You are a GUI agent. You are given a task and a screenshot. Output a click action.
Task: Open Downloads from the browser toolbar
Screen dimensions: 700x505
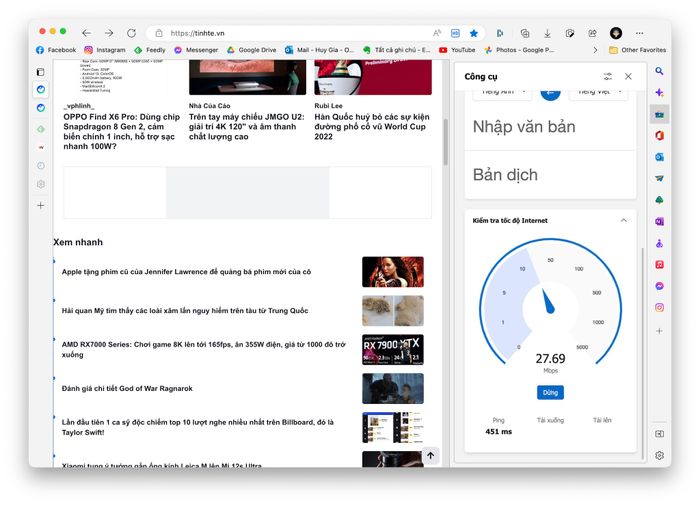[x=546, y=33]
